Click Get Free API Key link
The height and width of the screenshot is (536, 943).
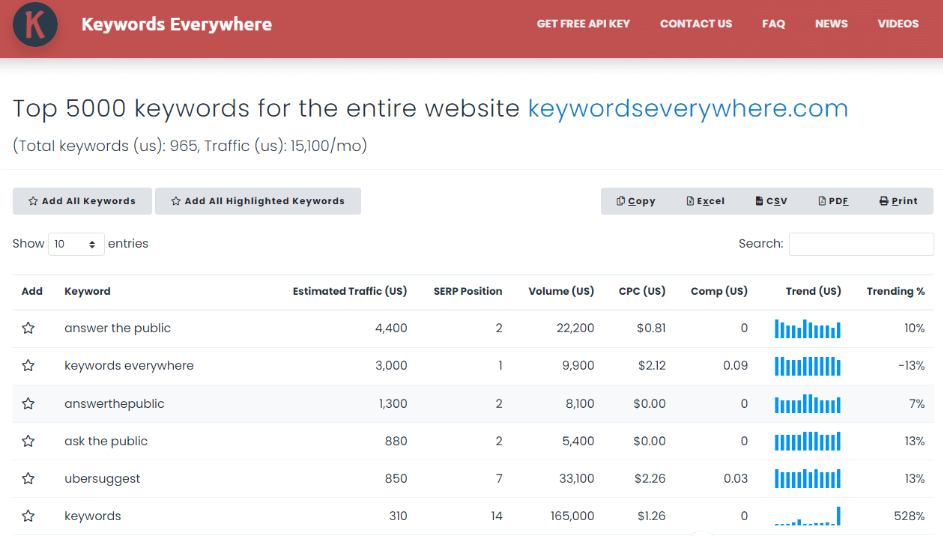pyautogui.click(x=583, y=24)
